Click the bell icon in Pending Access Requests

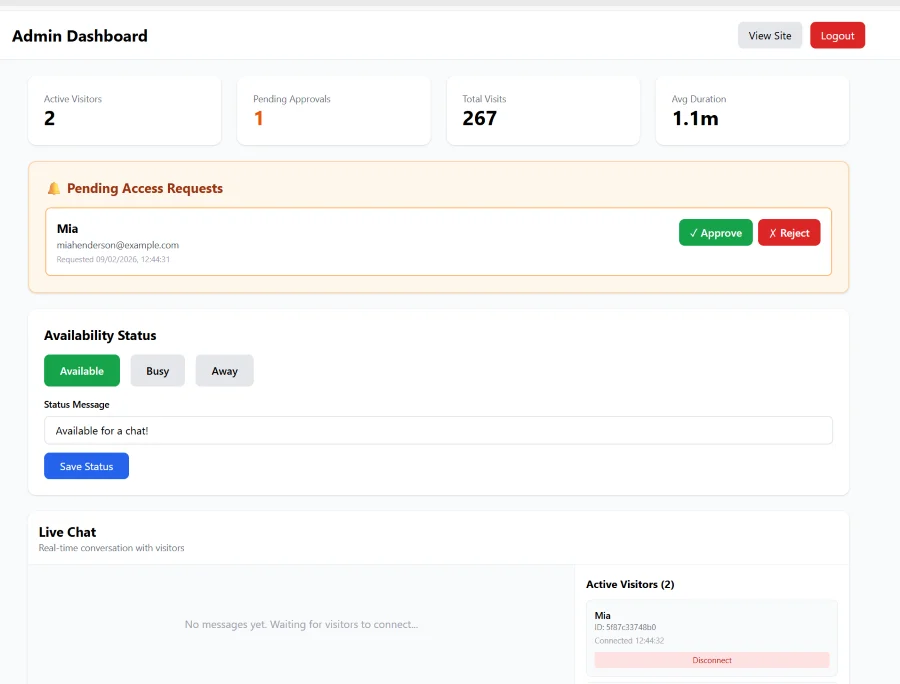[x=55, y=188]
